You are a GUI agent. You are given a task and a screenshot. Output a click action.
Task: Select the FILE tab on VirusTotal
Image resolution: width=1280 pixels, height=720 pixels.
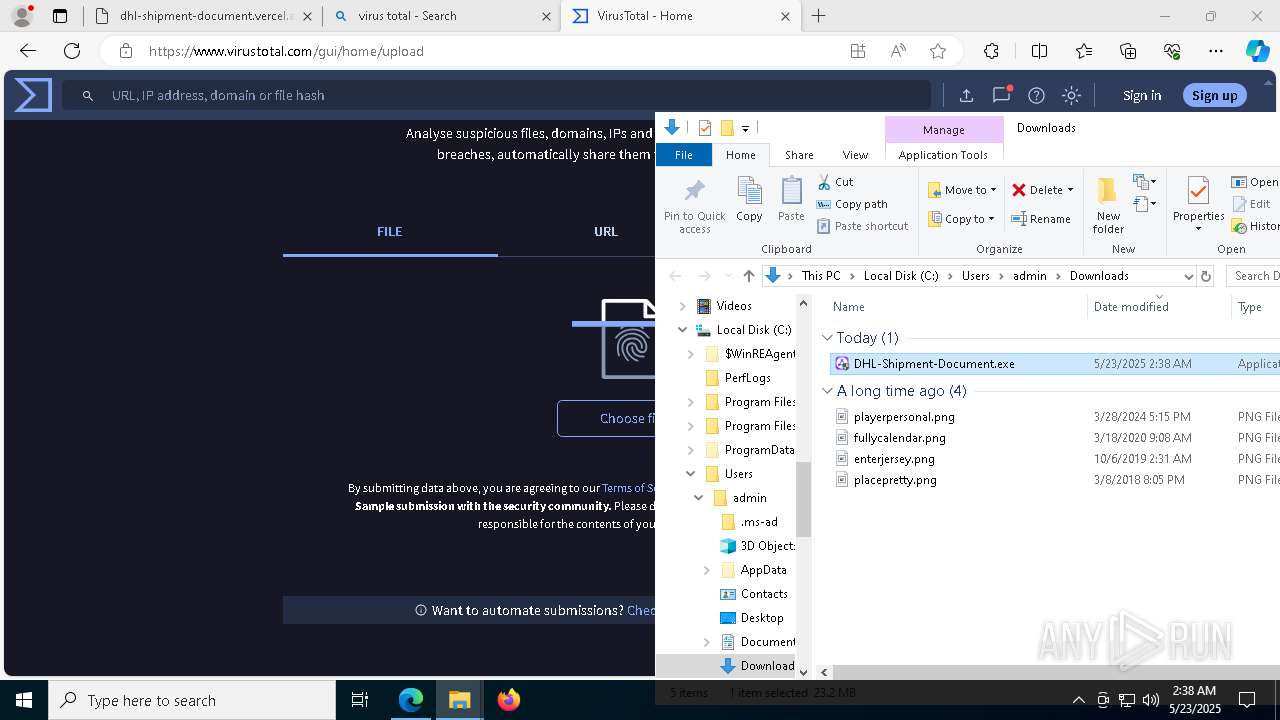[x=390, y=231]
